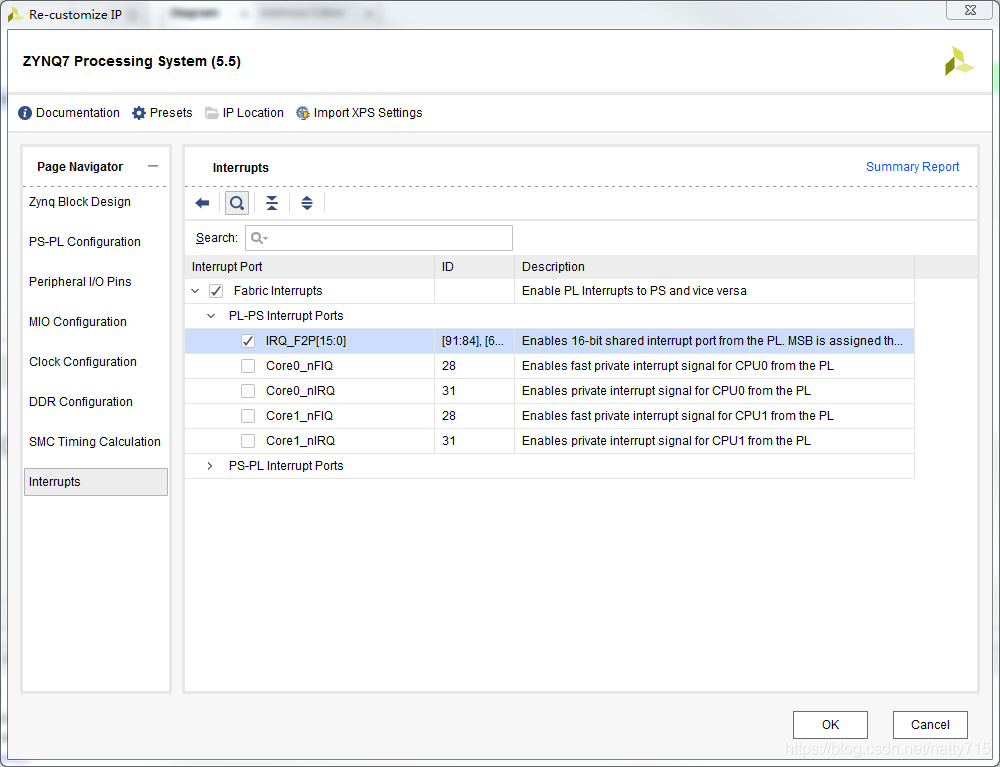Open Documentation info icon
The image size is (1000, 767).
[x=25, y=113]
